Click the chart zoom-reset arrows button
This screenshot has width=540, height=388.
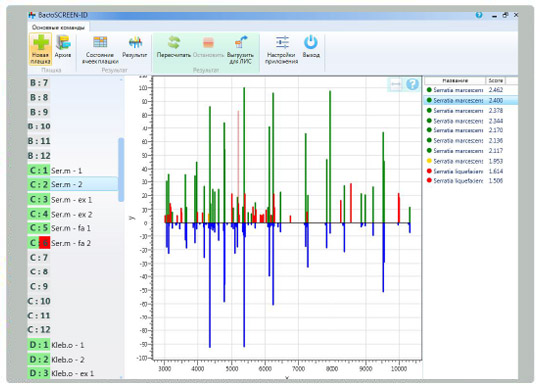[x=395, y=84]
